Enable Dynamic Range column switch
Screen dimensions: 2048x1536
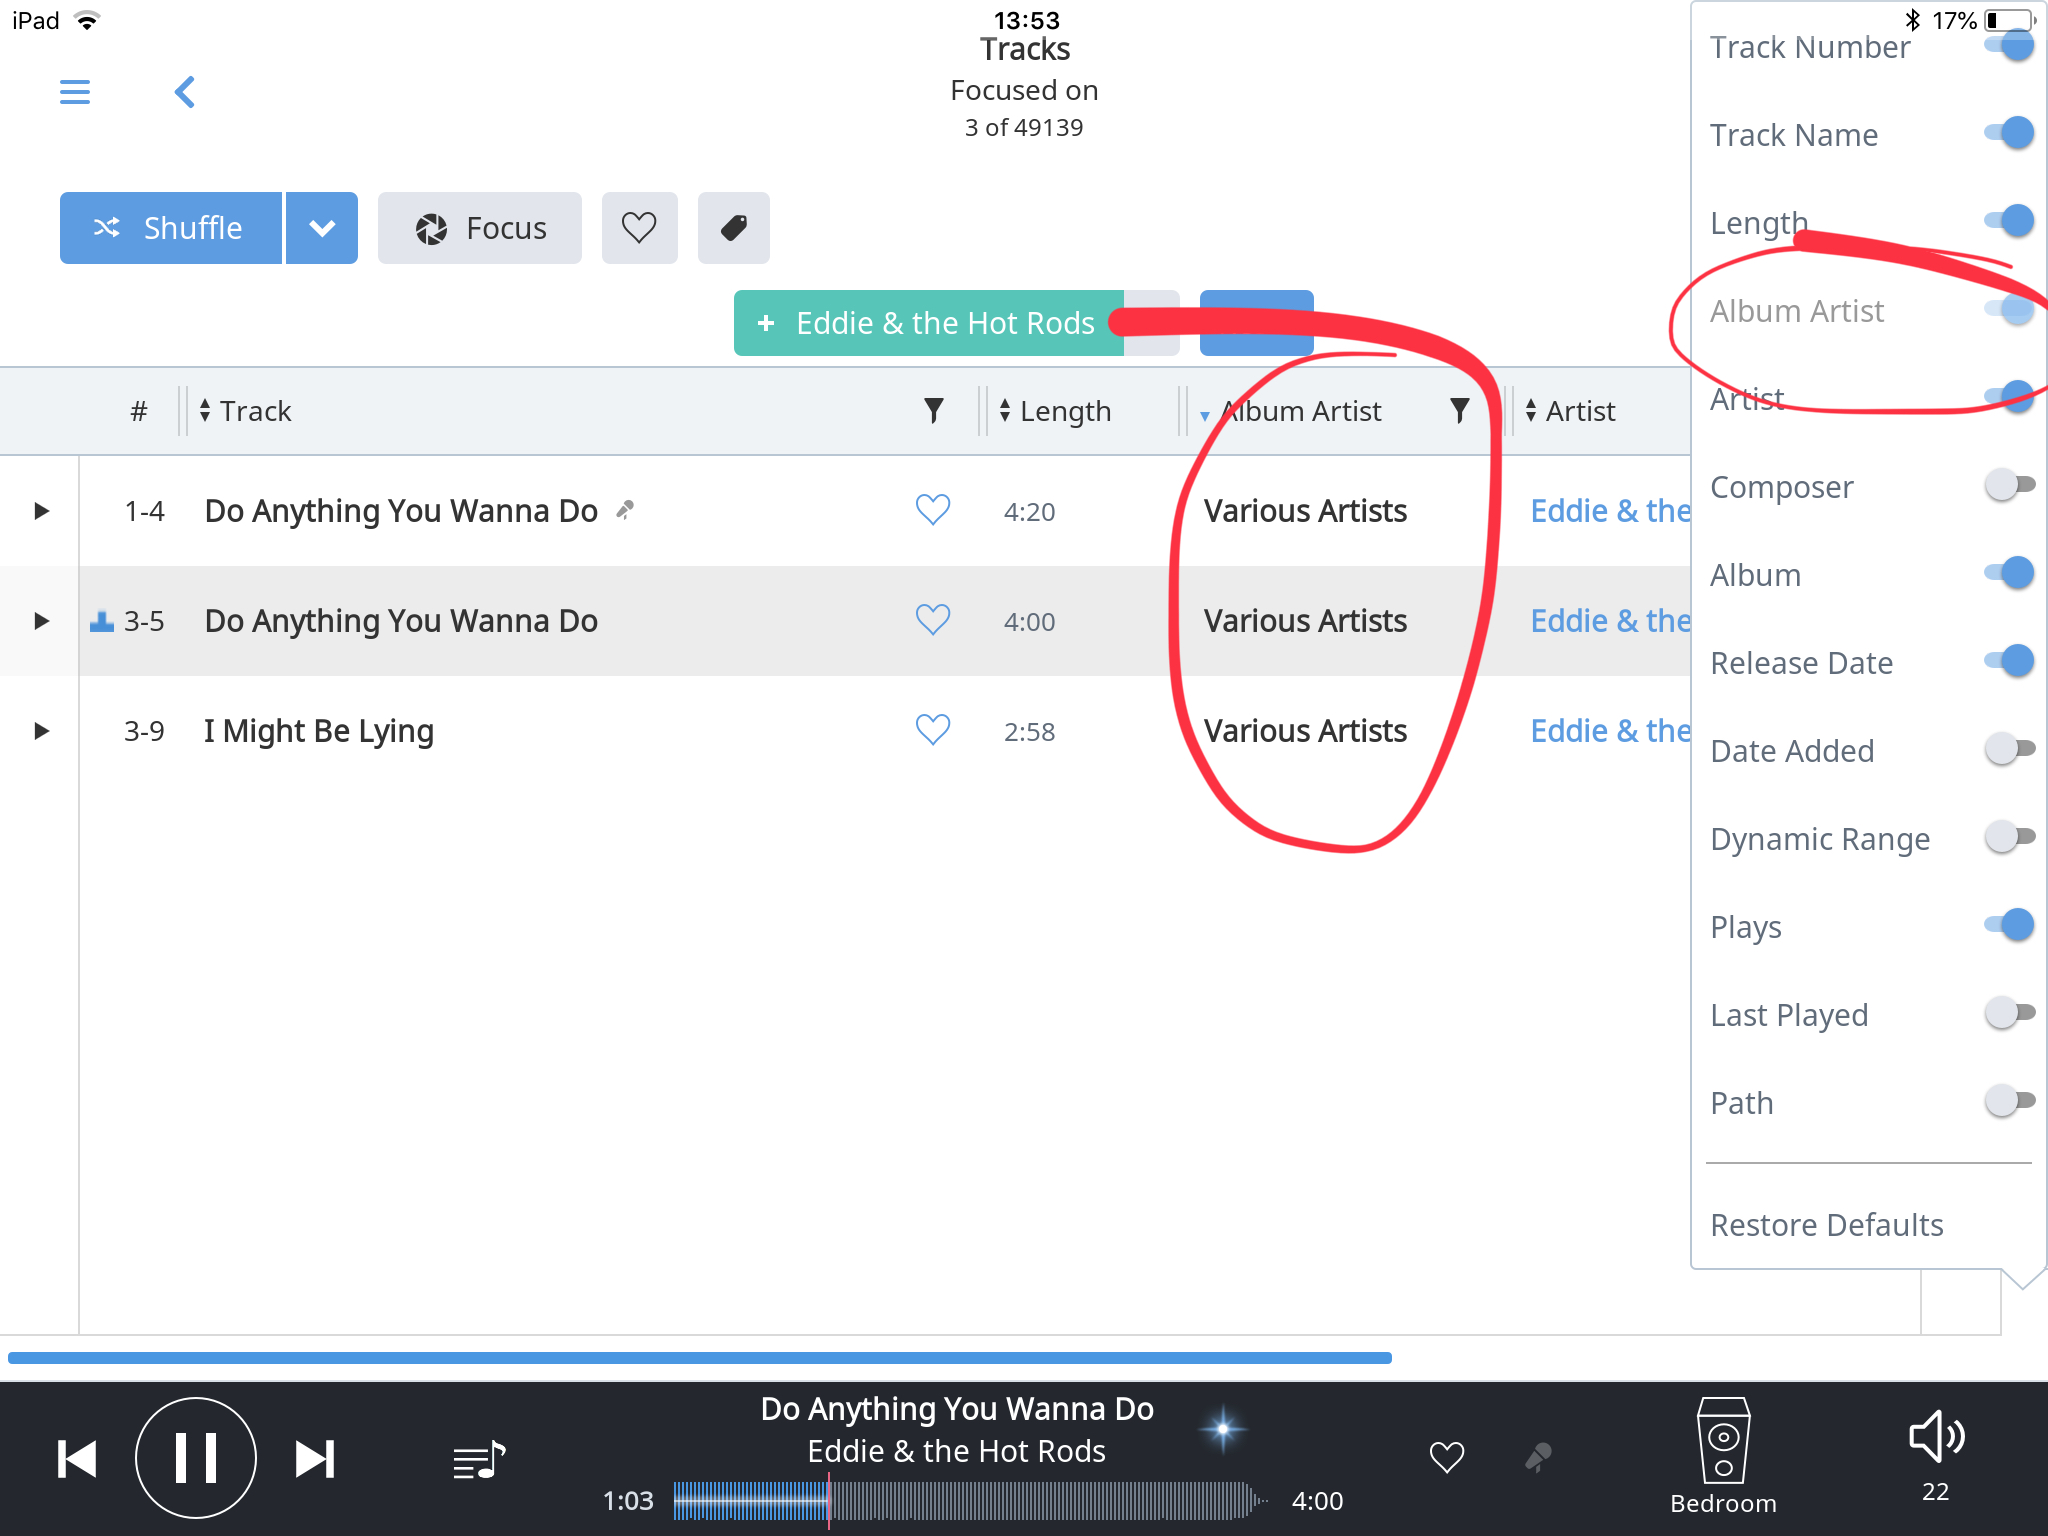click(2010, 837)
